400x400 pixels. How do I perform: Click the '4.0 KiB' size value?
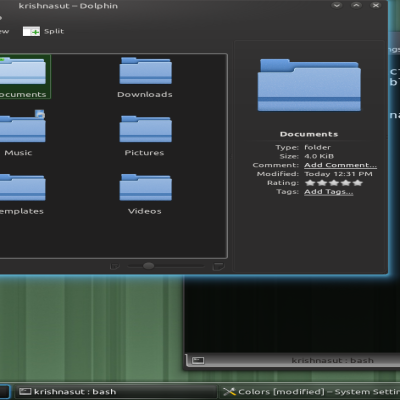coord(319,156)
